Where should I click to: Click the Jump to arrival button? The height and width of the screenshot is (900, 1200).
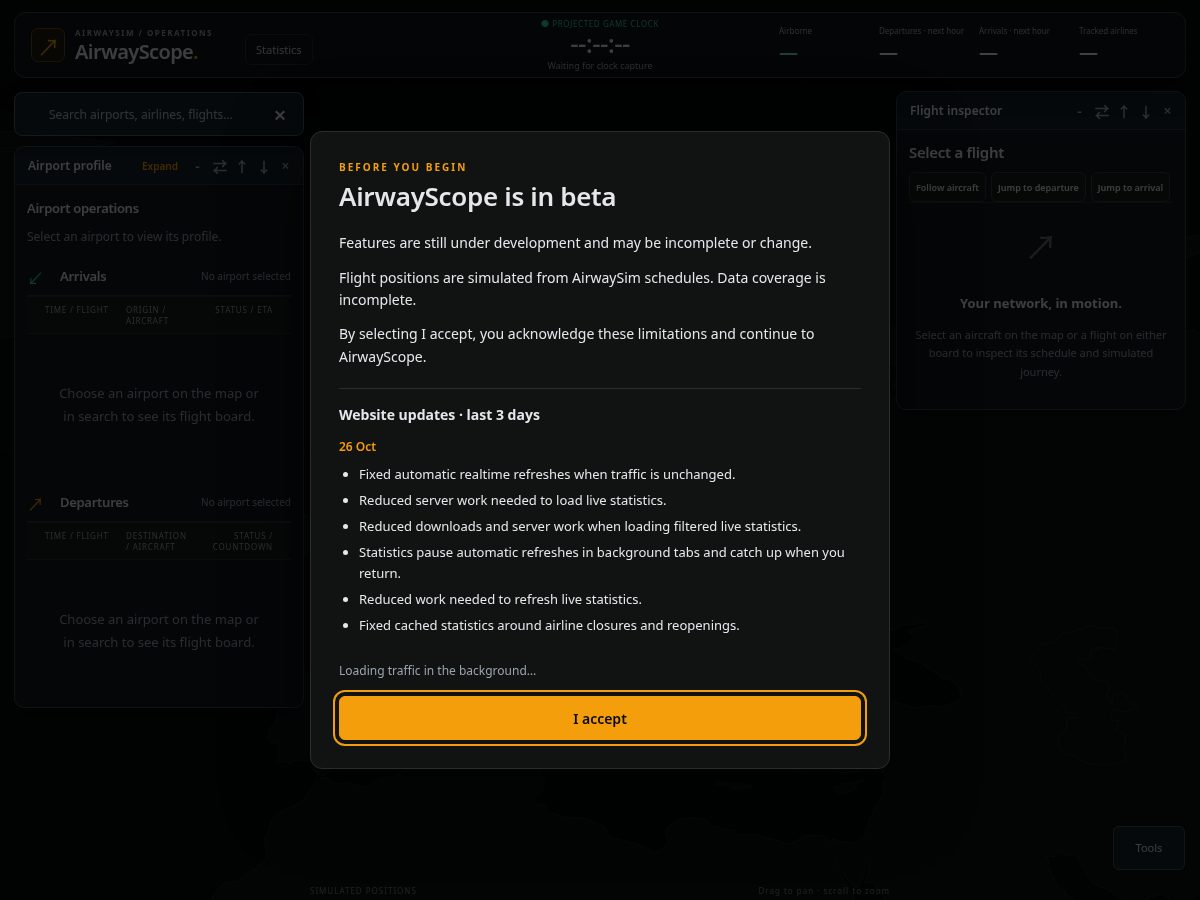[1130, 187]
